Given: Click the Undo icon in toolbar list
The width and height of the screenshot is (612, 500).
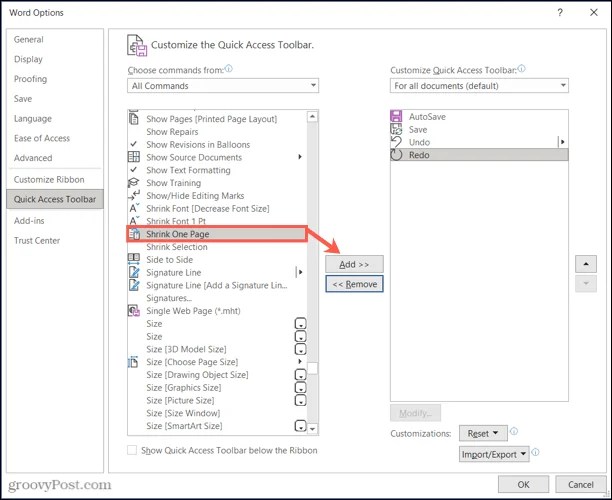Looking at the screenshot, I should click(396, 142).
